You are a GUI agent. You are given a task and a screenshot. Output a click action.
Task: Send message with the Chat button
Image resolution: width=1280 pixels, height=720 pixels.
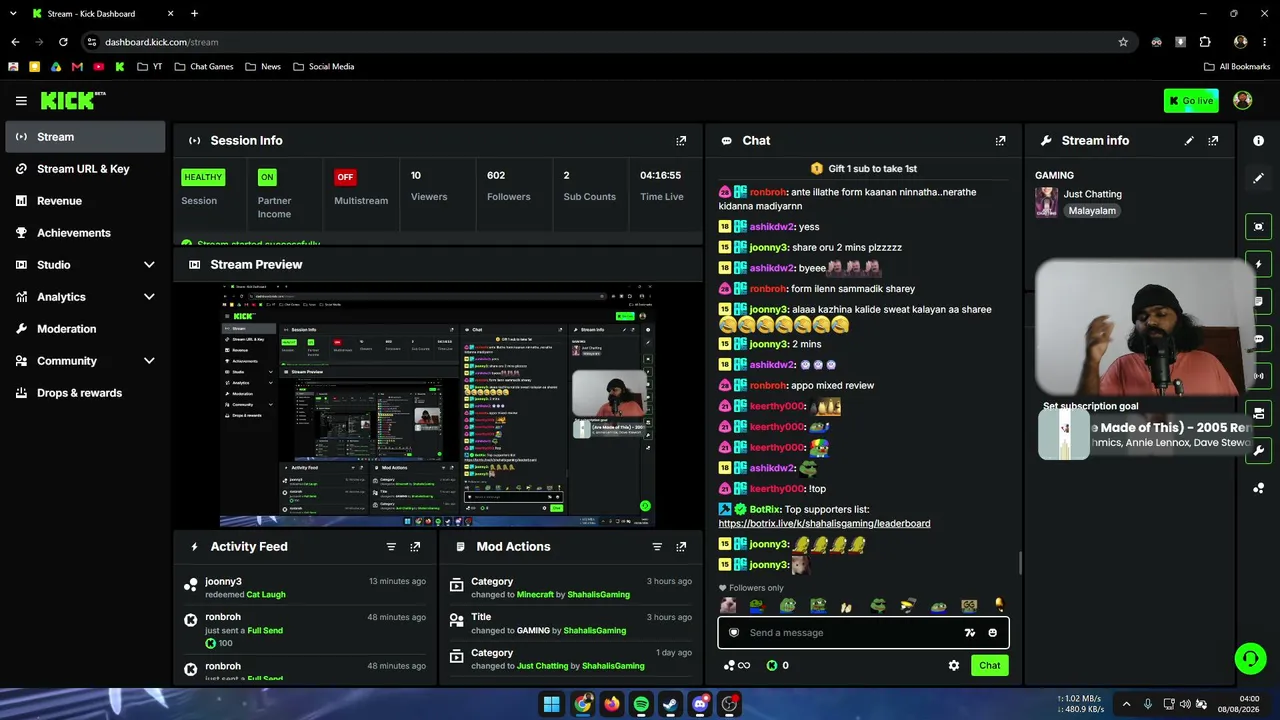[x=989, y=666]
